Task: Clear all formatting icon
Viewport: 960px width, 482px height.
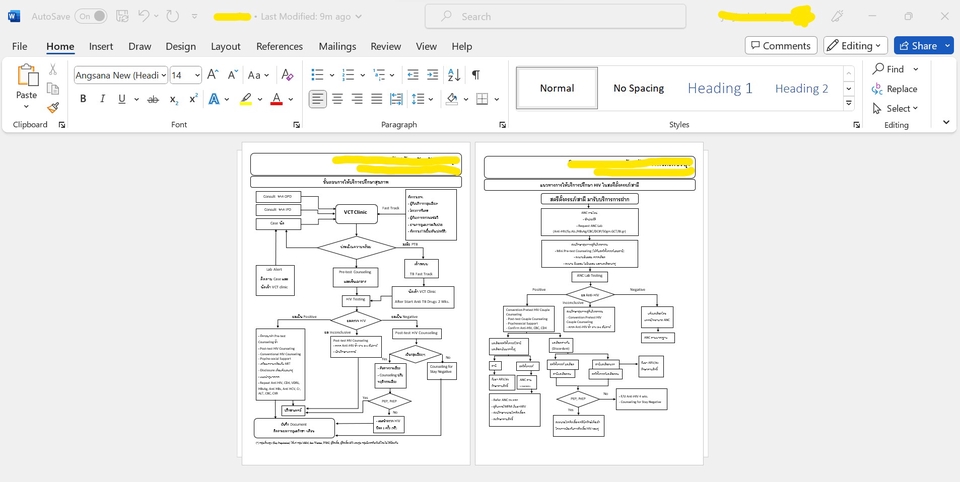Action: pyautogui.click(x=287, y=75)
